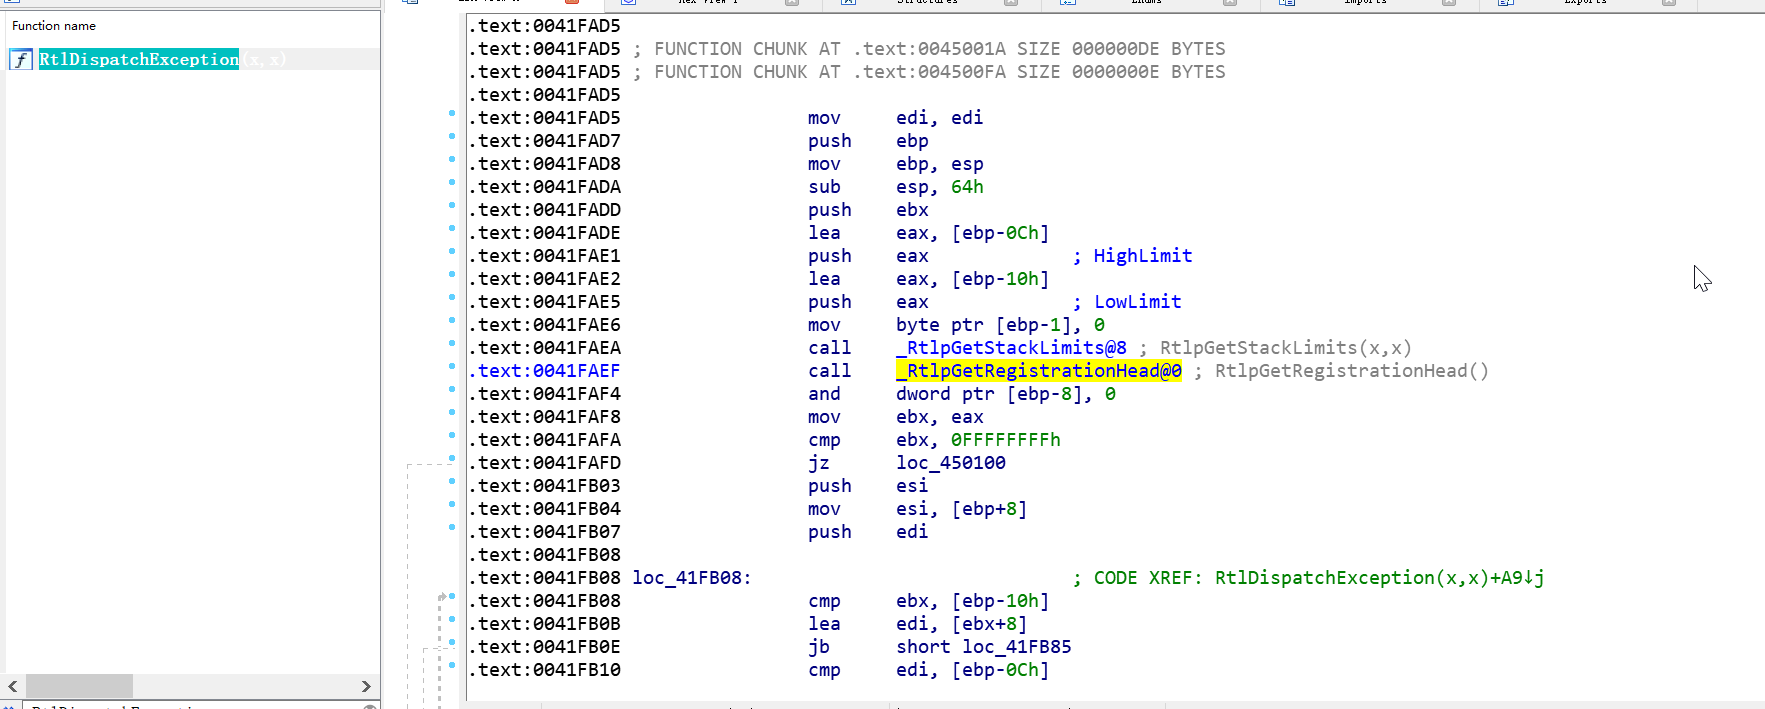Click the ebx, eax operand at 0041FAF8

tap(940, 417)
